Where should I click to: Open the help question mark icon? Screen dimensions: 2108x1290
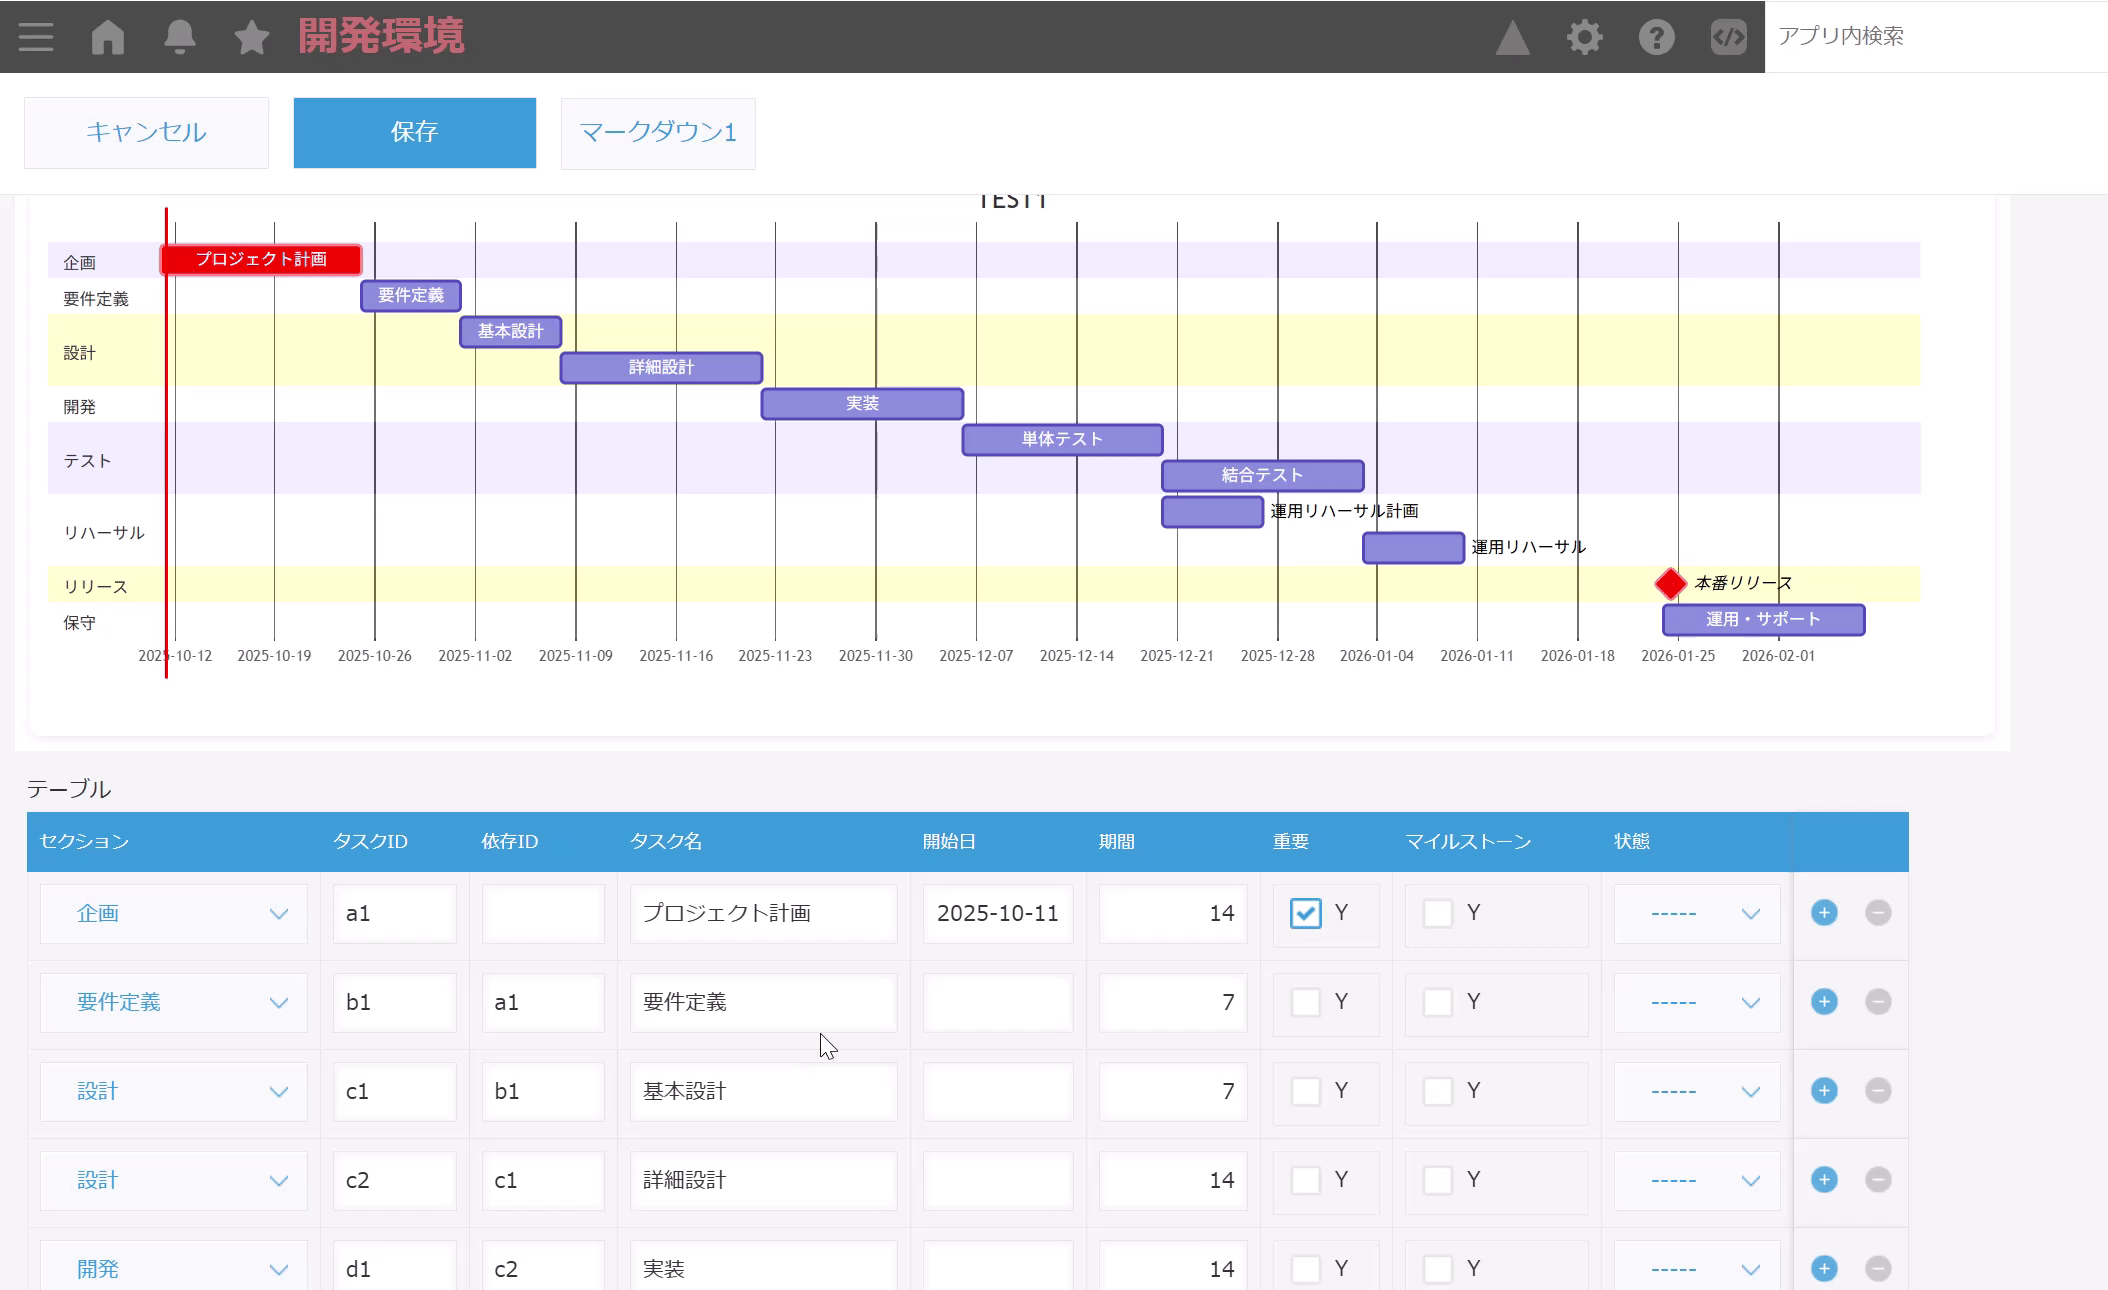pyautogui.click(x=1656, y=37)
